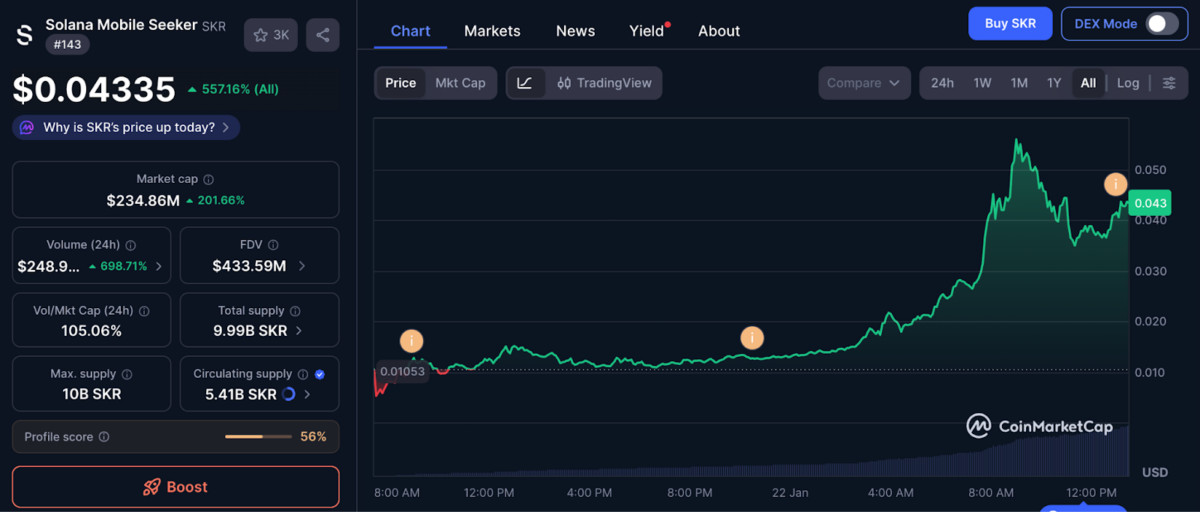Click the 105.06% Vol/Mkt Cap value
Screen dimensions: 1200x512
(x=91, y=331)
